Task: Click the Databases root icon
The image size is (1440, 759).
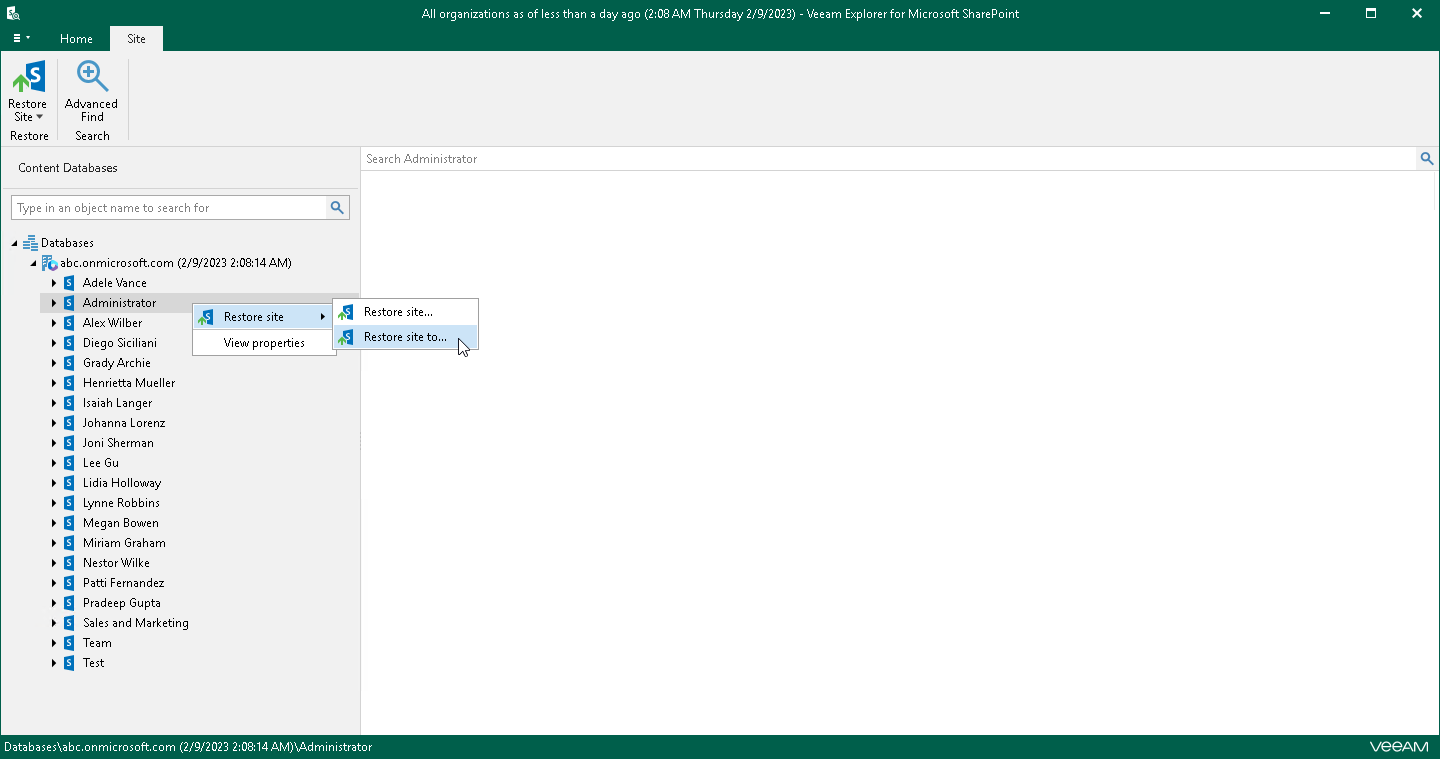Action: (30, 242)
